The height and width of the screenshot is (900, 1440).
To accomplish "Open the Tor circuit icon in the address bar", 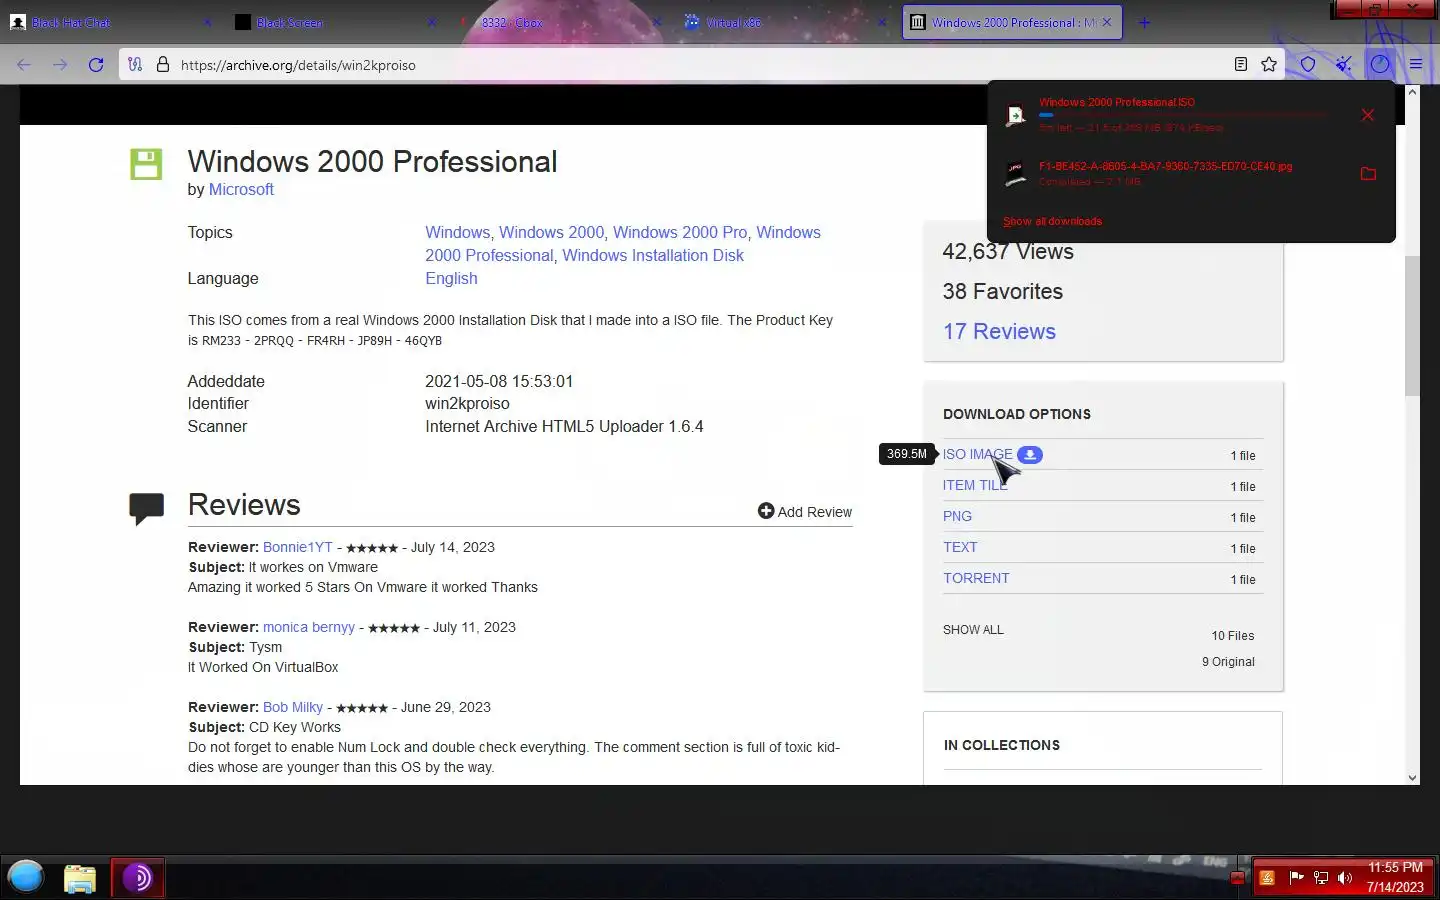I will [x=135, y=65].
